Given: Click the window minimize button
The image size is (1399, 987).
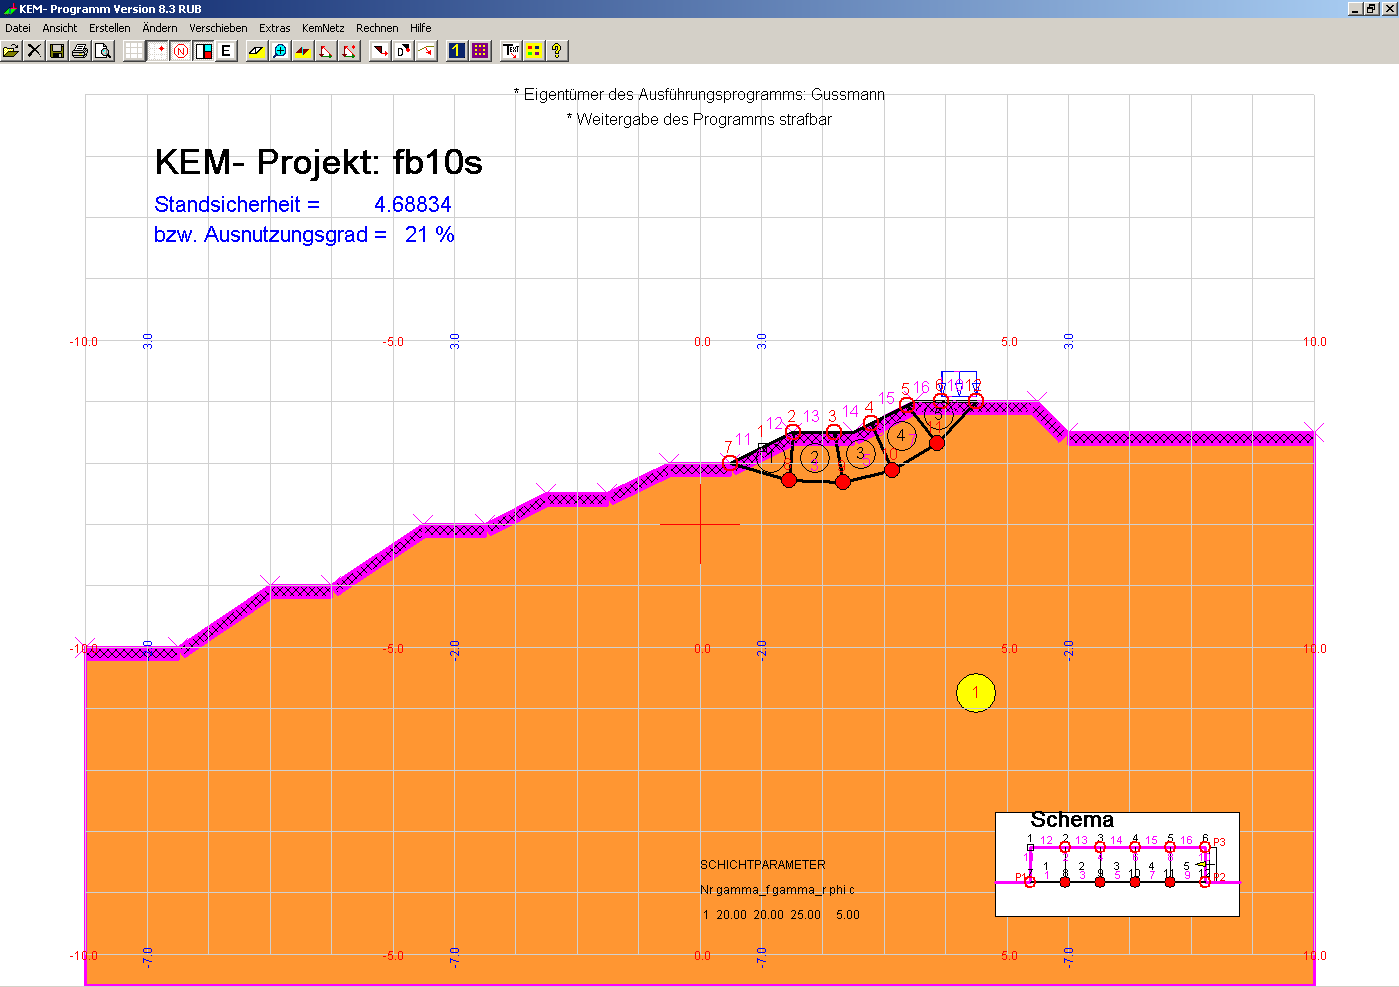Looking at the screenshot, I should (x=1355, y=8).
